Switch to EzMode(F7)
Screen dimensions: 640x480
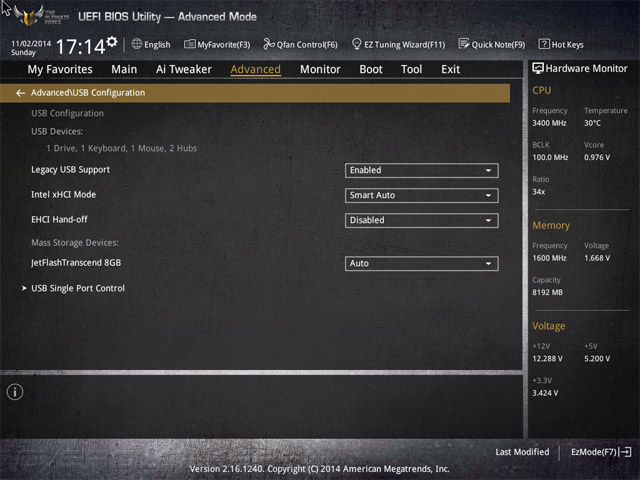pos(601,452)
